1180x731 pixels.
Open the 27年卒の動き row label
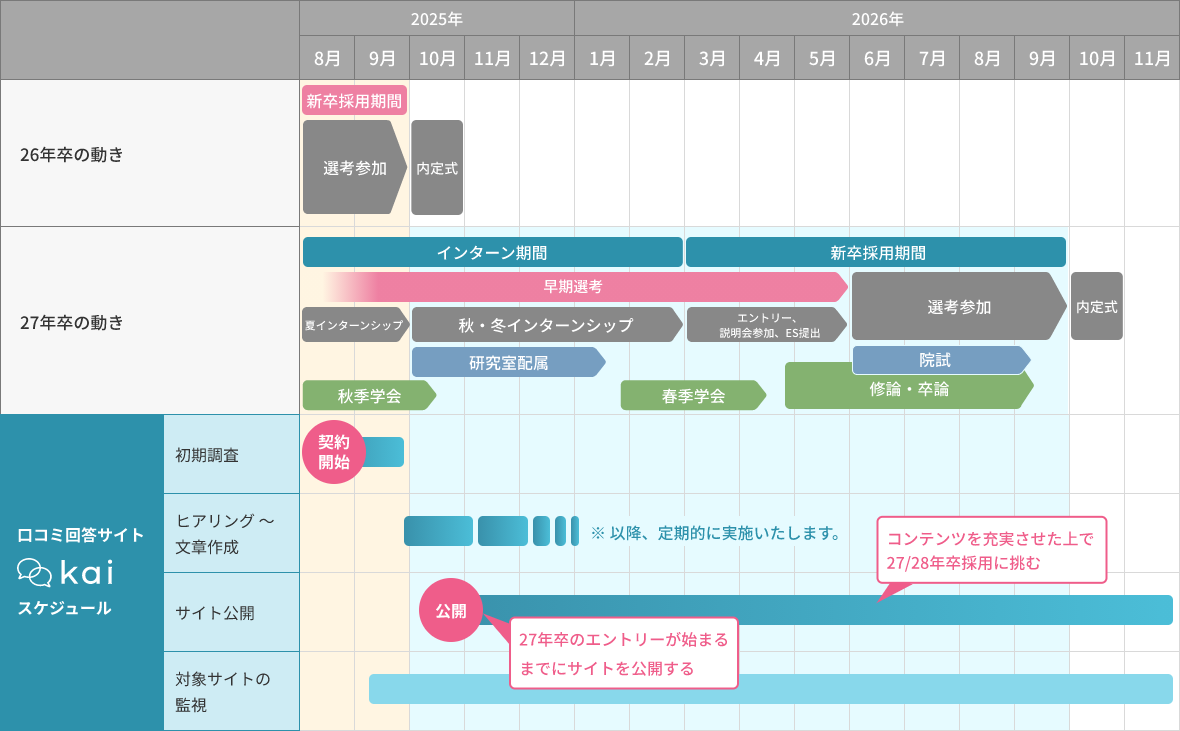[x=72, y=322]
